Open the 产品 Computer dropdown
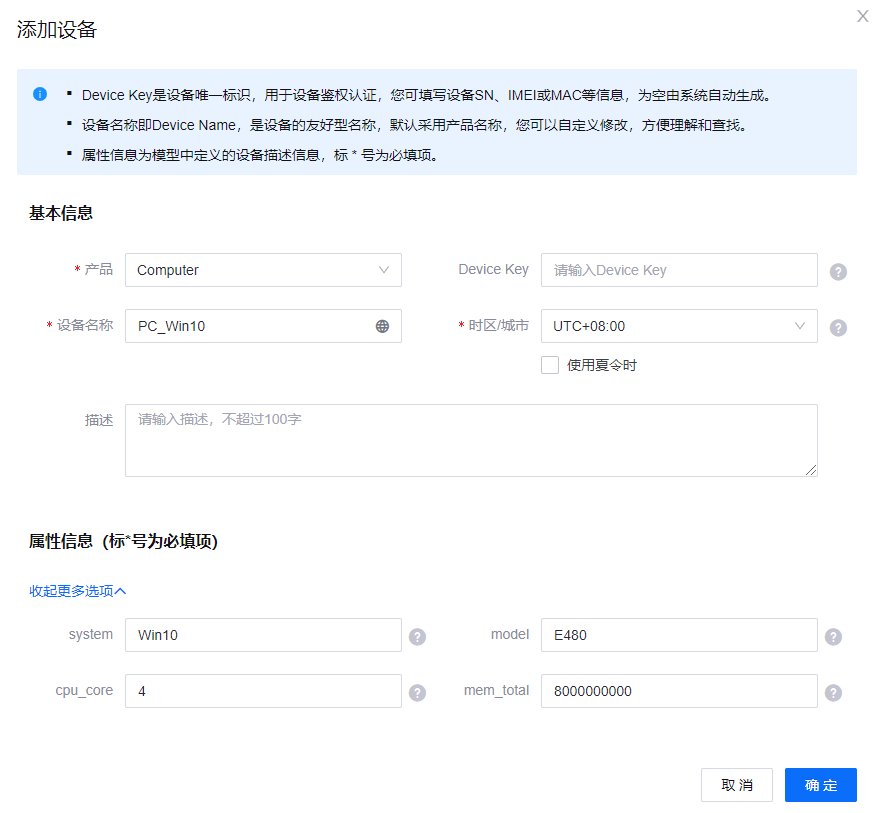The image size is (876, 813). click(x=263, y=270)
